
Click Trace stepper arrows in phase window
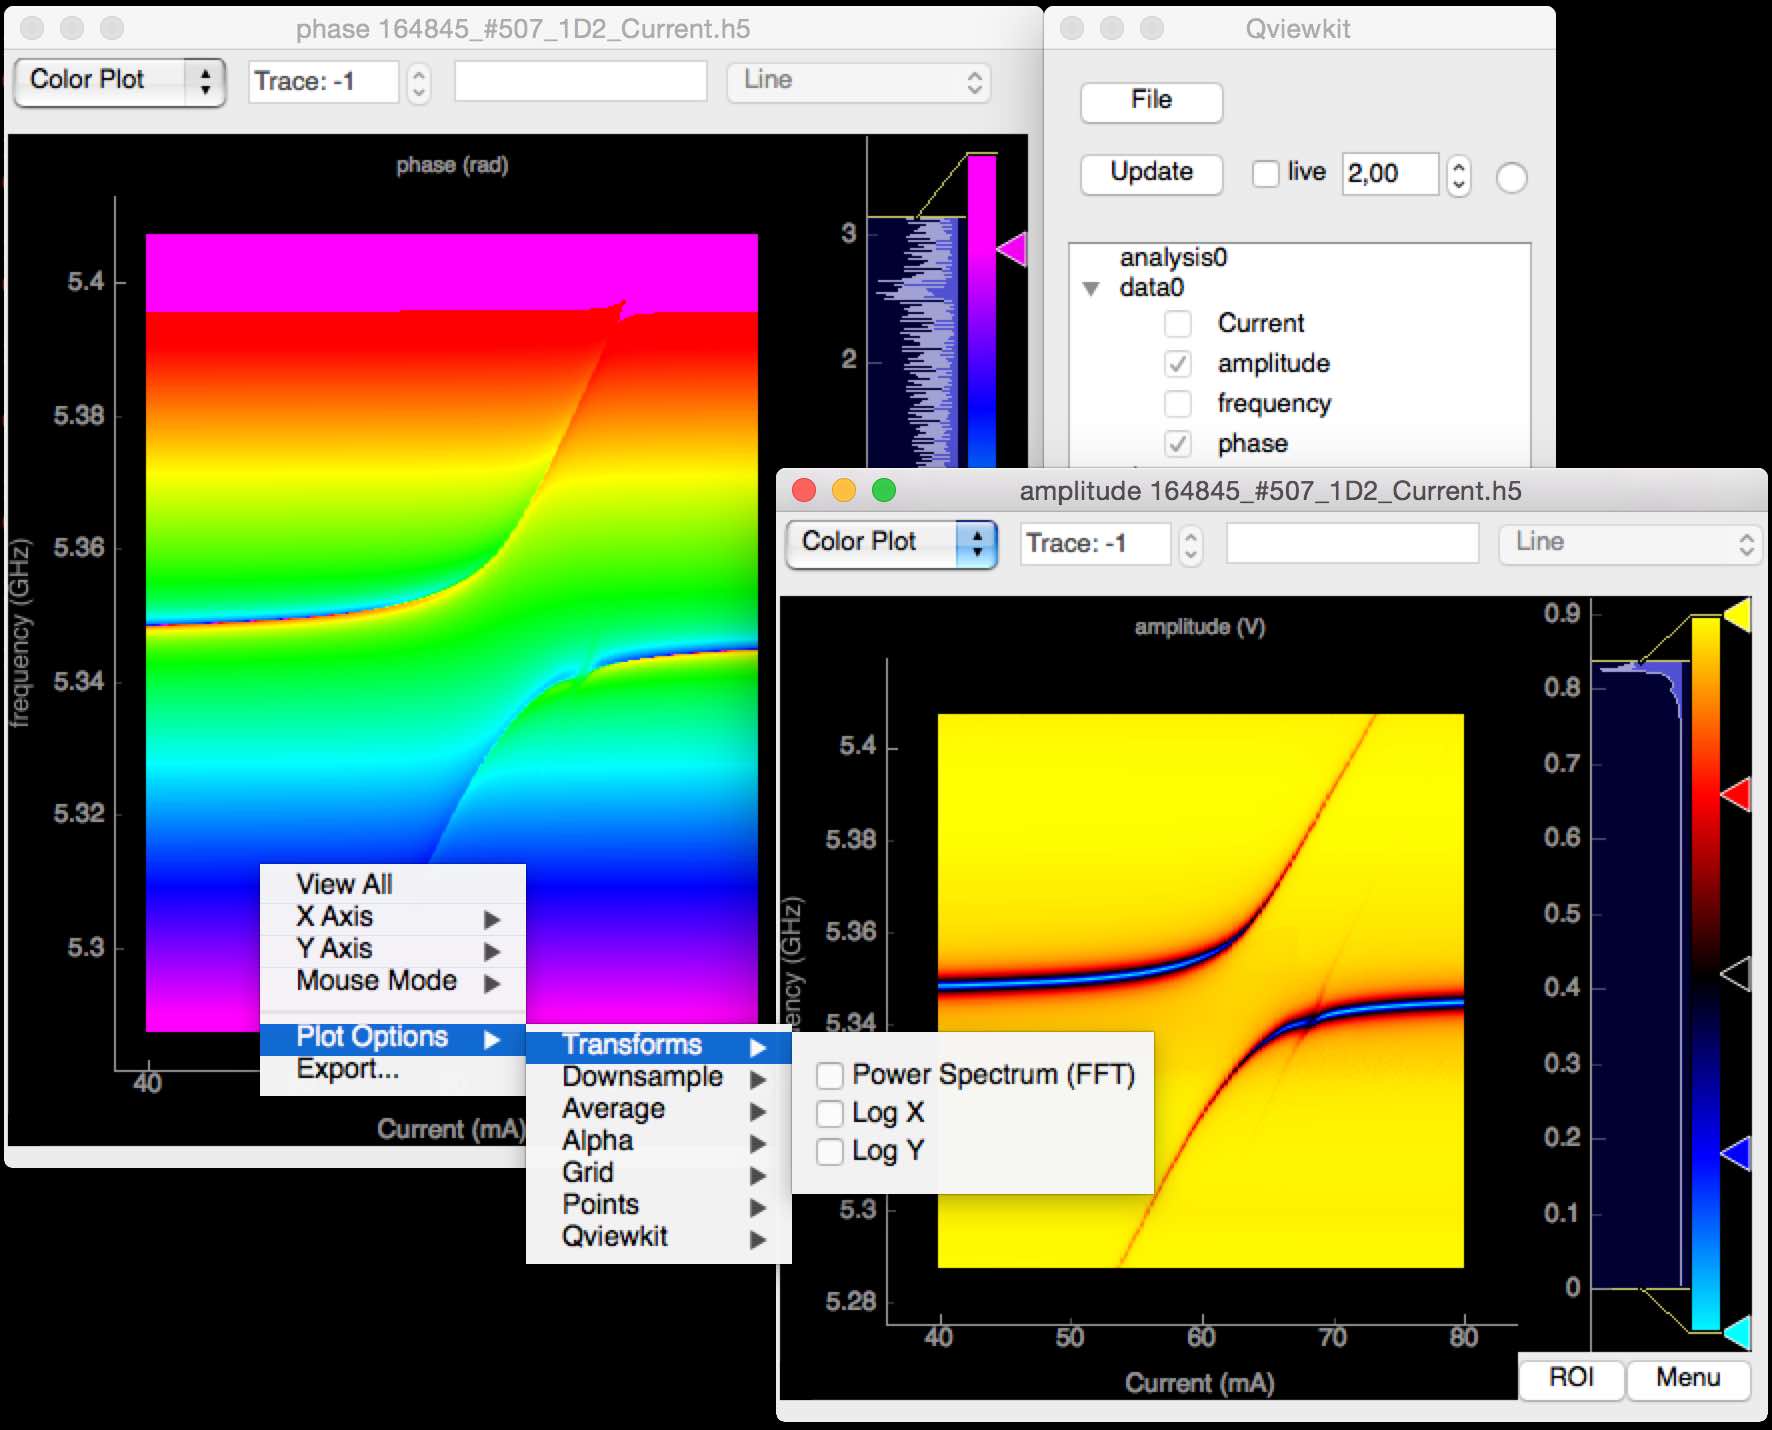pyautogui.click(x=419, y=82)
